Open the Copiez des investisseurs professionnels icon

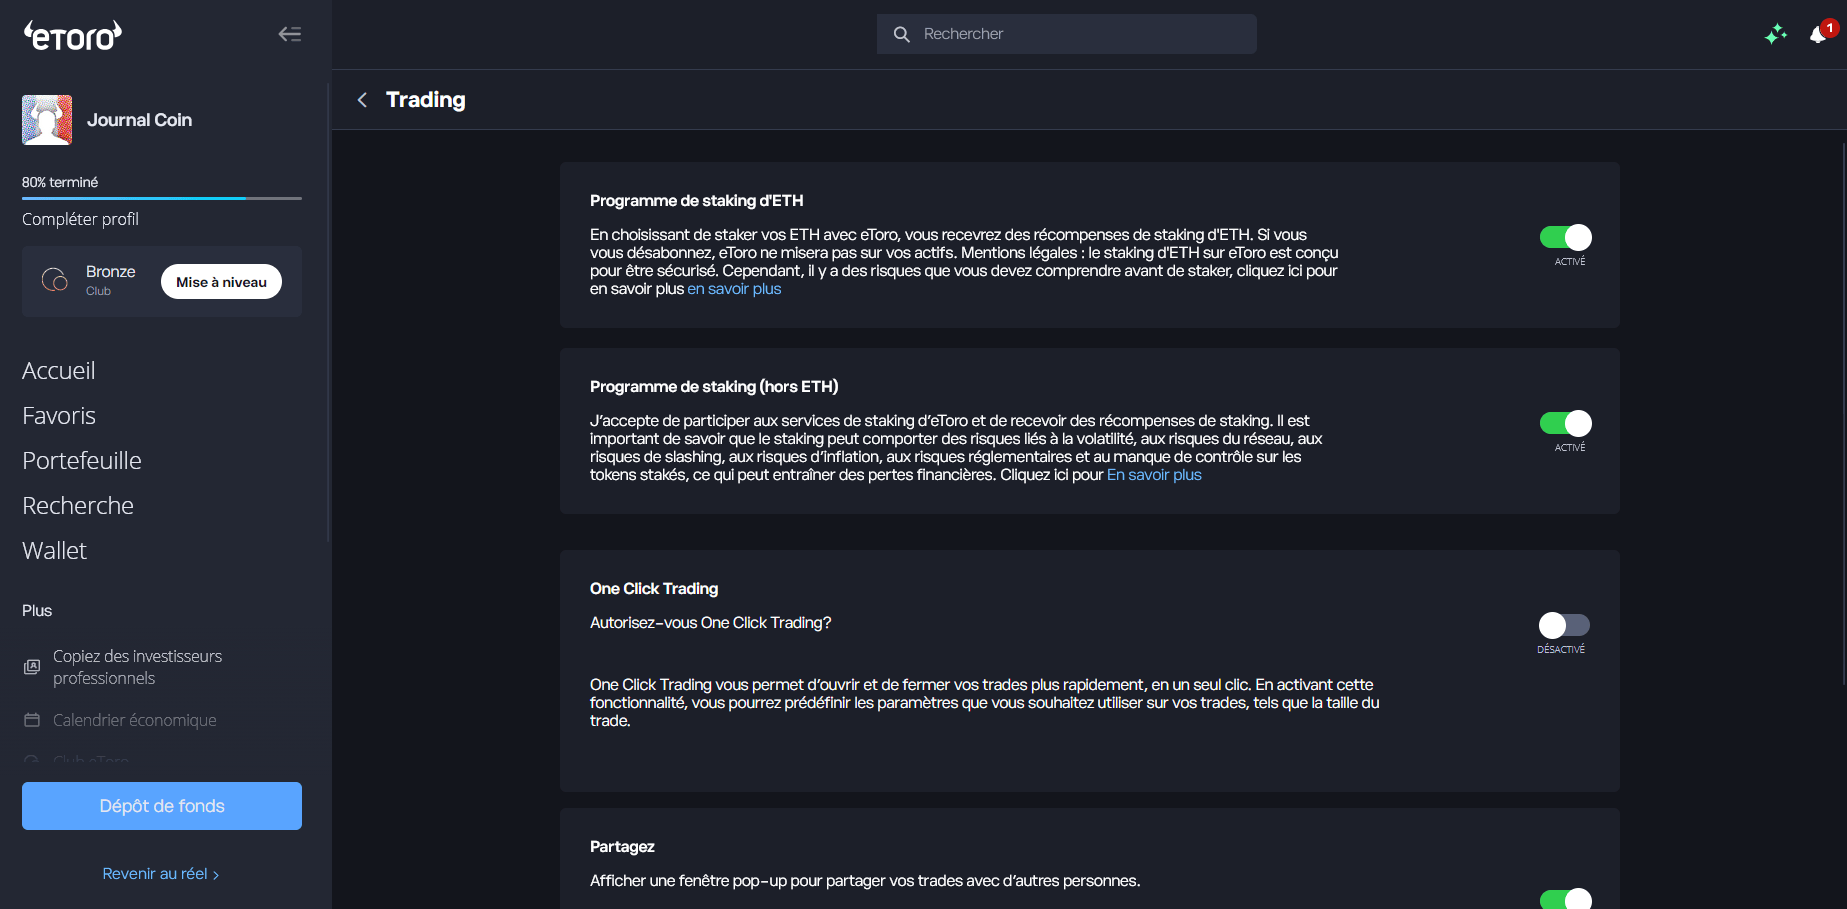(31, 666)
